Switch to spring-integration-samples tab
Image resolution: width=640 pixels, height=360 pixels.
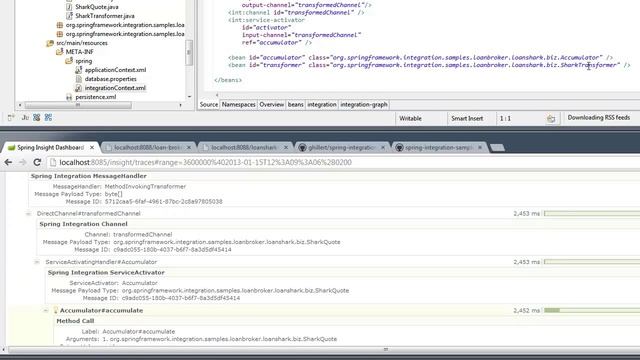click(439, 147)
